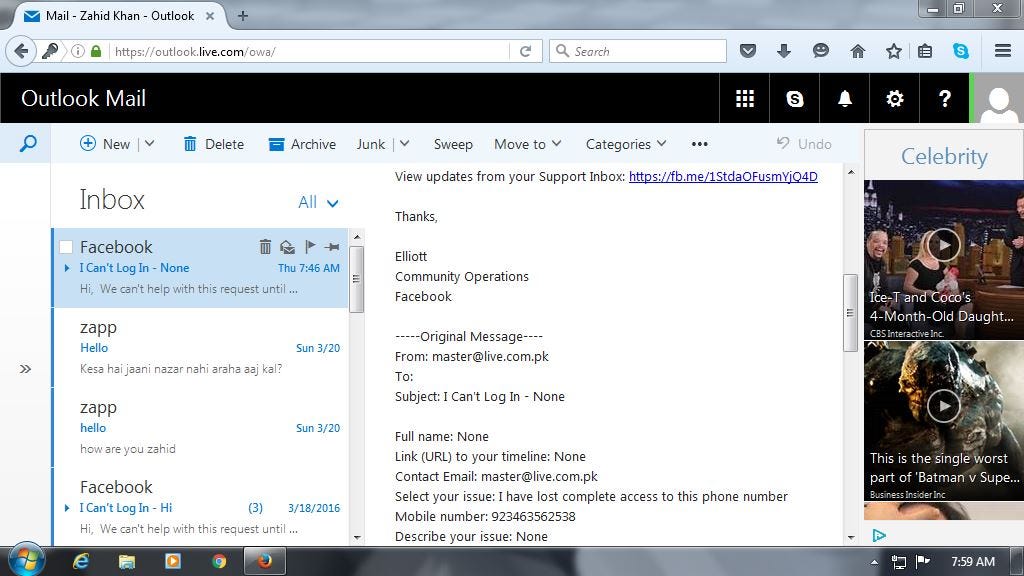This screenshot has height=576, width=1024.
Task: Open the zapp 'Hello' email
Action: pyautogui.click(x=200, y=347)
